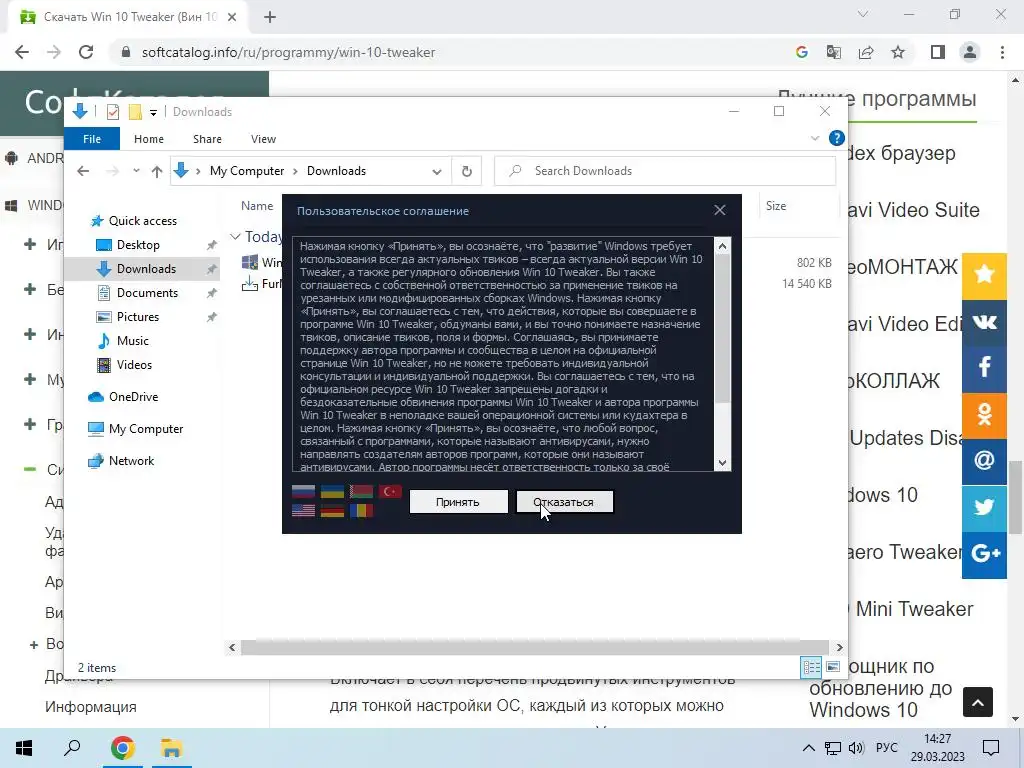Select the Belarusian flag language
Image resolution: width=1024 pixels, height=768 pixels.
361,491
